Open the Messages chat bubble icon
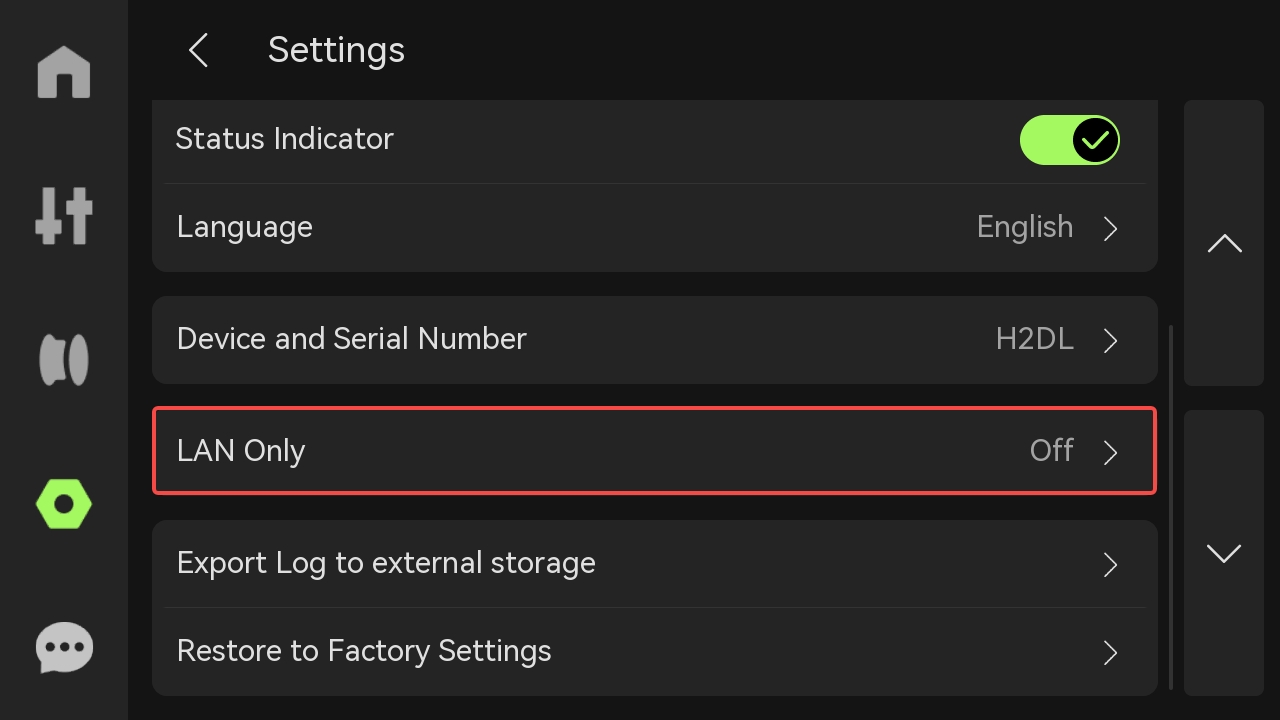1280x720 pixels. tap(64, 648)
